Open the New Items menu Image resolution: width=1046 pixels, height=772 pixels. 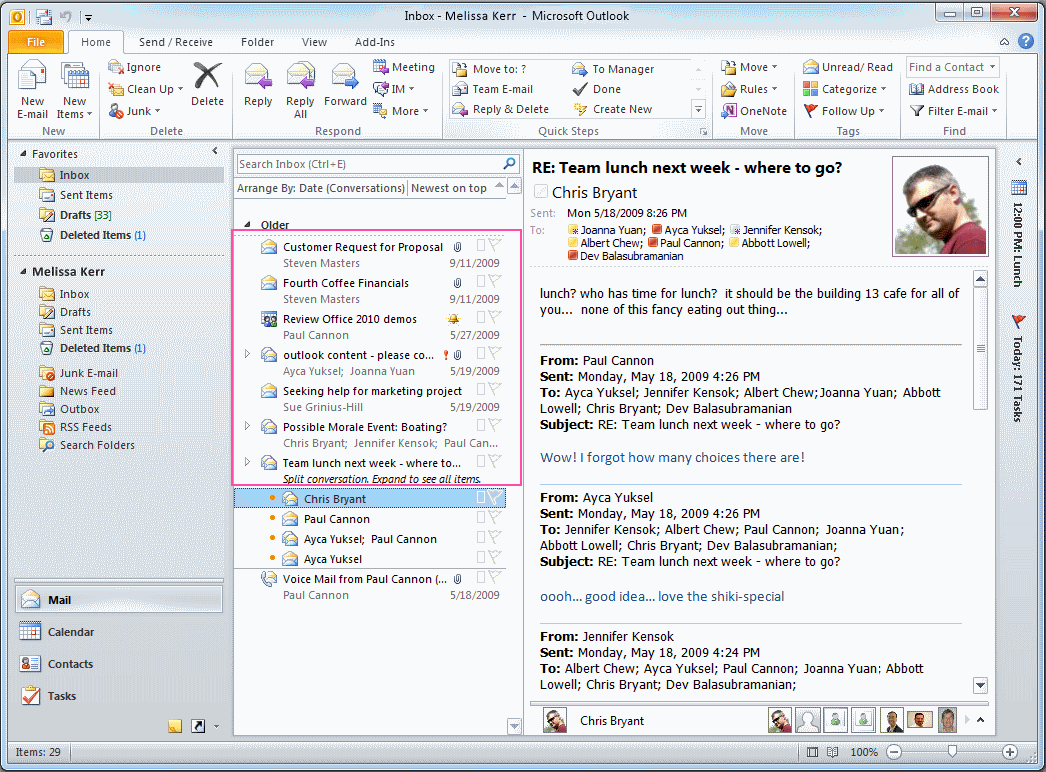74,89
